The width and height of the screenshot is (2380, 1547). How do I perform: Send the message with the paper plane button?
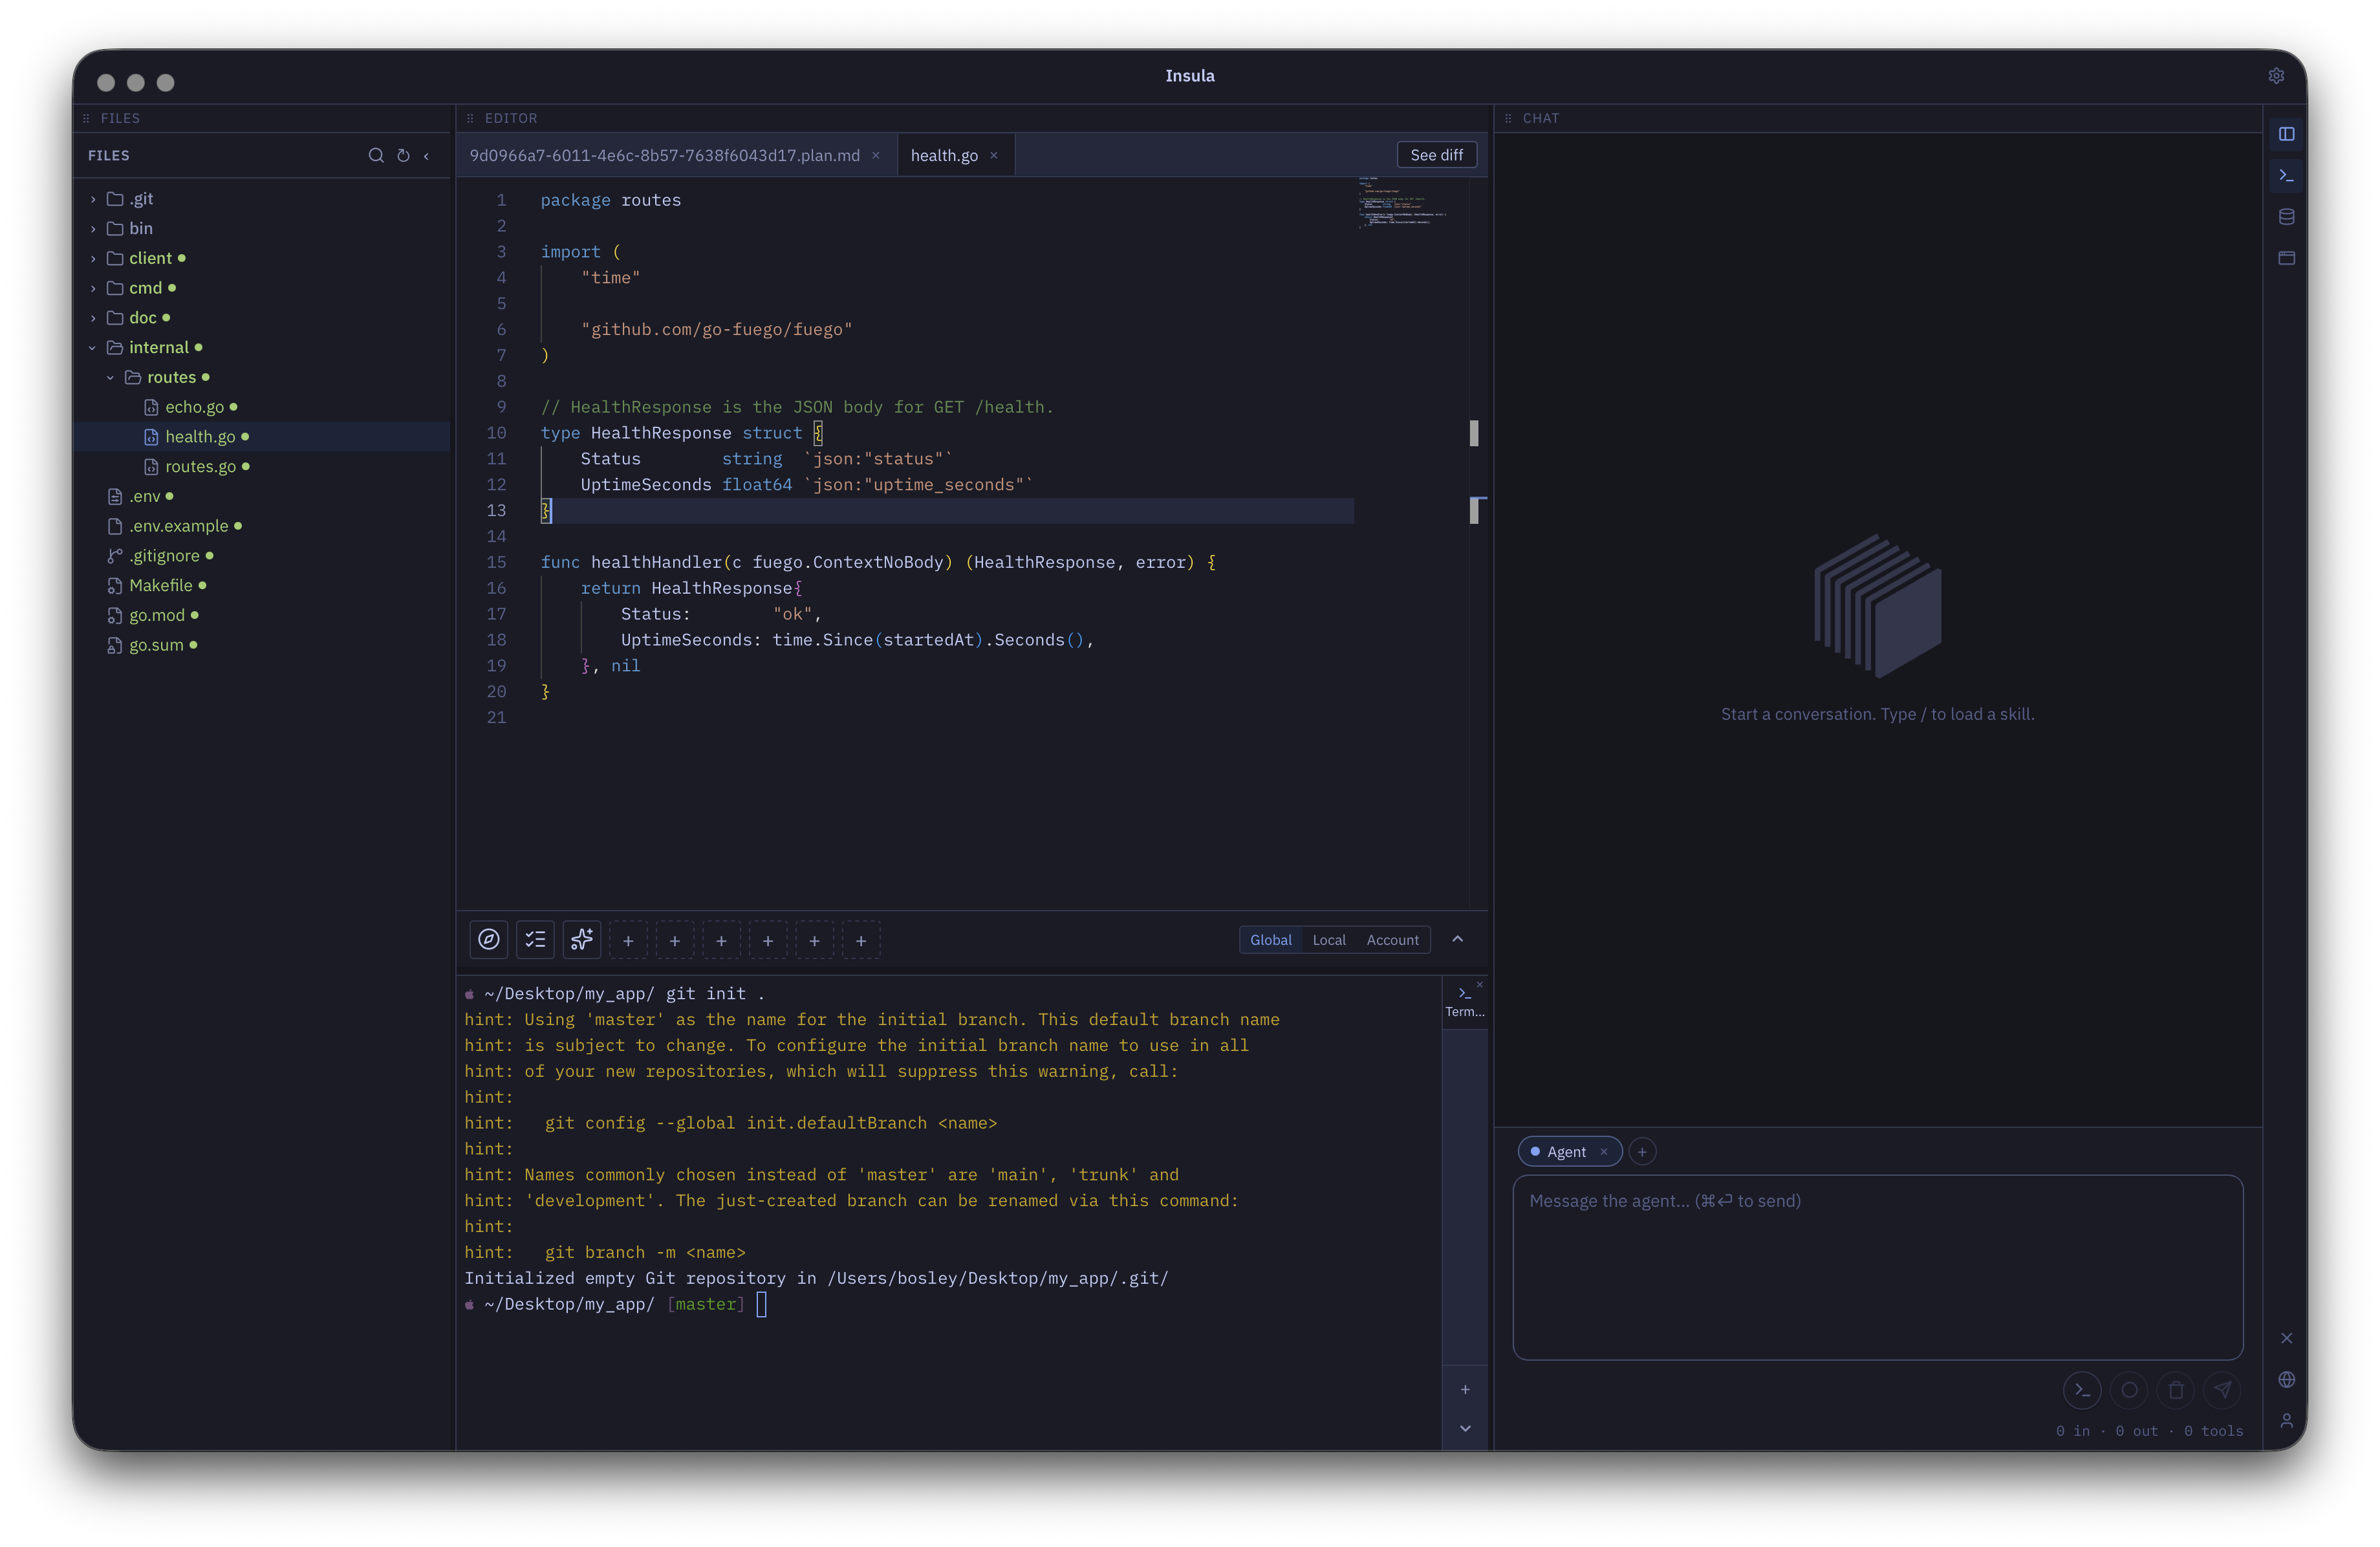click(2222, 1389)
